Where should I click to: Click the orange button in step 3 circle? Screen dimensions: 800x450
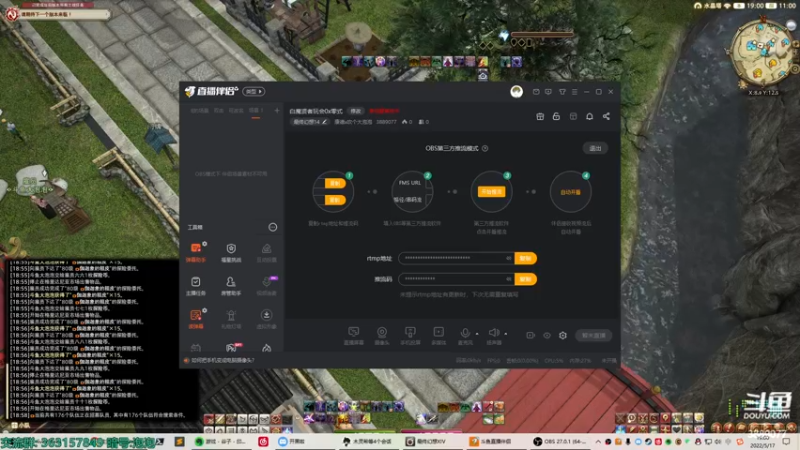491,192
